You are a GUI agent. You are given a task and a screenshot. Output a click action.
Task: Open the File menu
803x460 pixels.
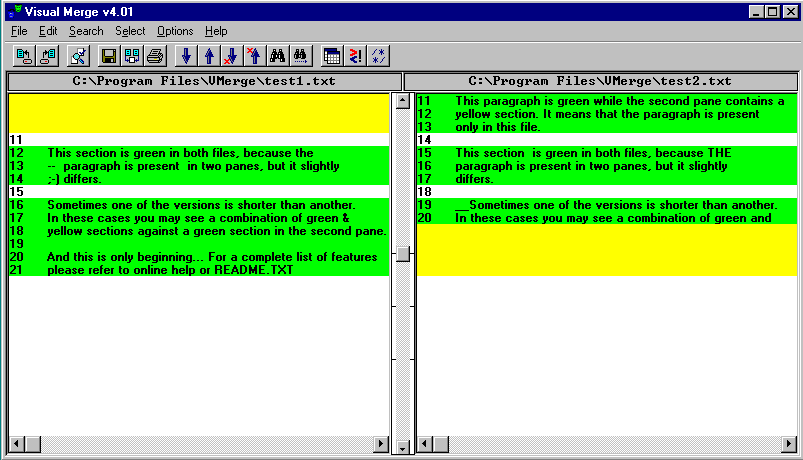tap(19, 31)
